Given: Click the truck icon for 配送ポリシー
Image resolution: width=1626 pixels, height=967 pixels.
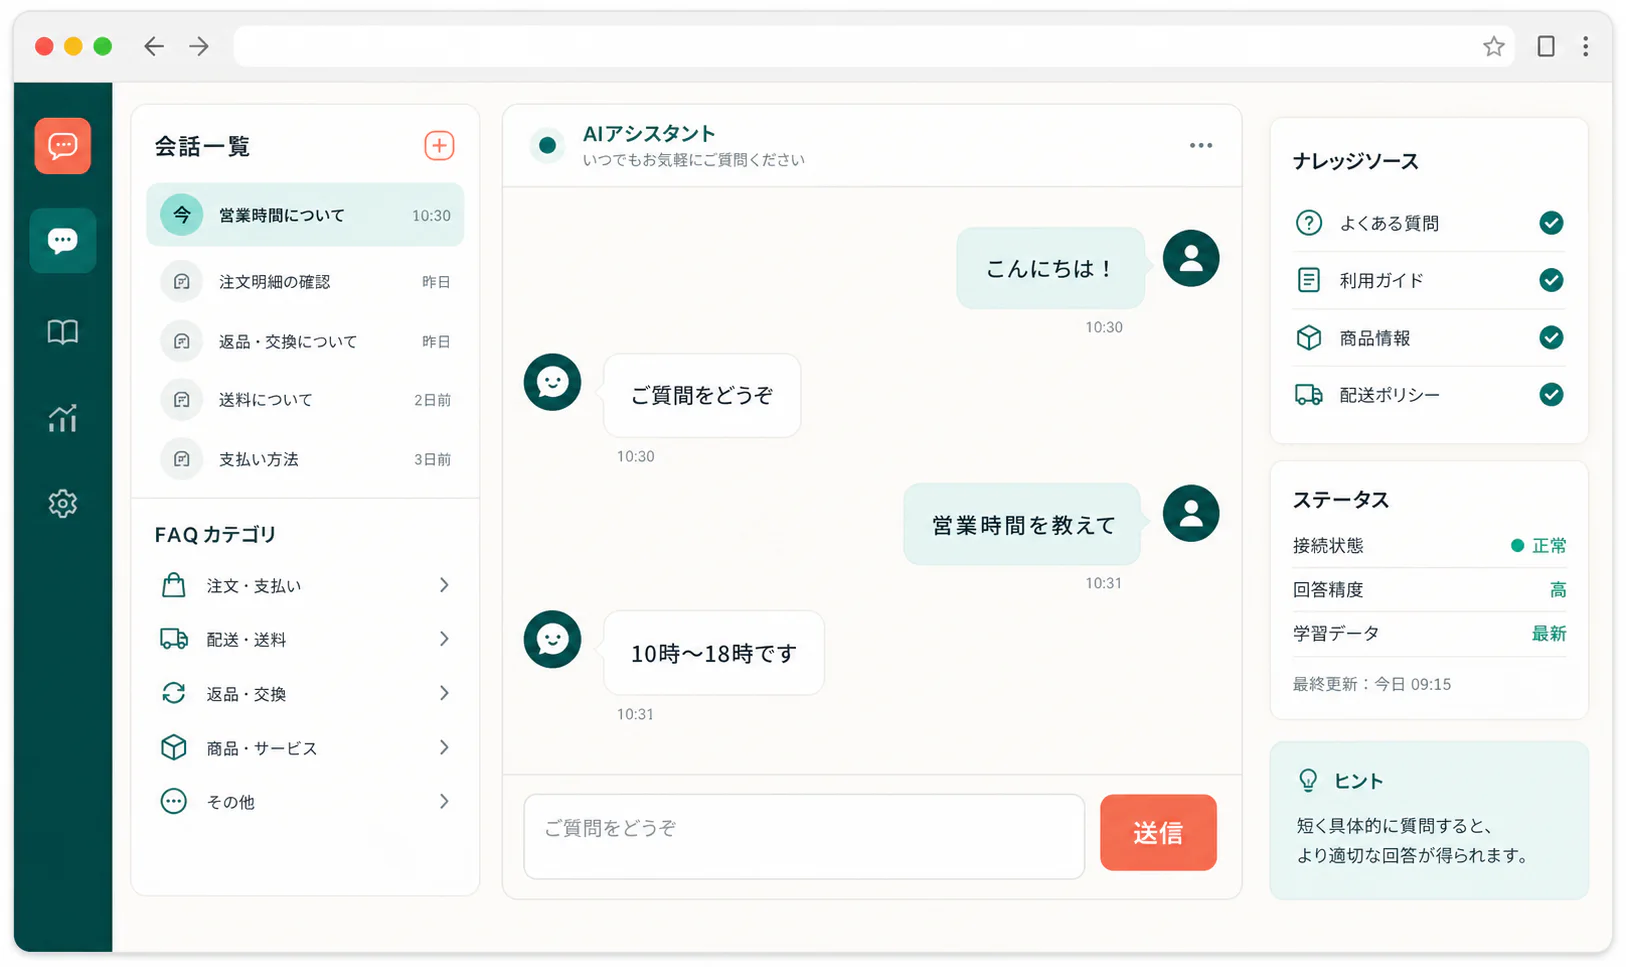Looking at the screenshot, I should (1309, 395).
